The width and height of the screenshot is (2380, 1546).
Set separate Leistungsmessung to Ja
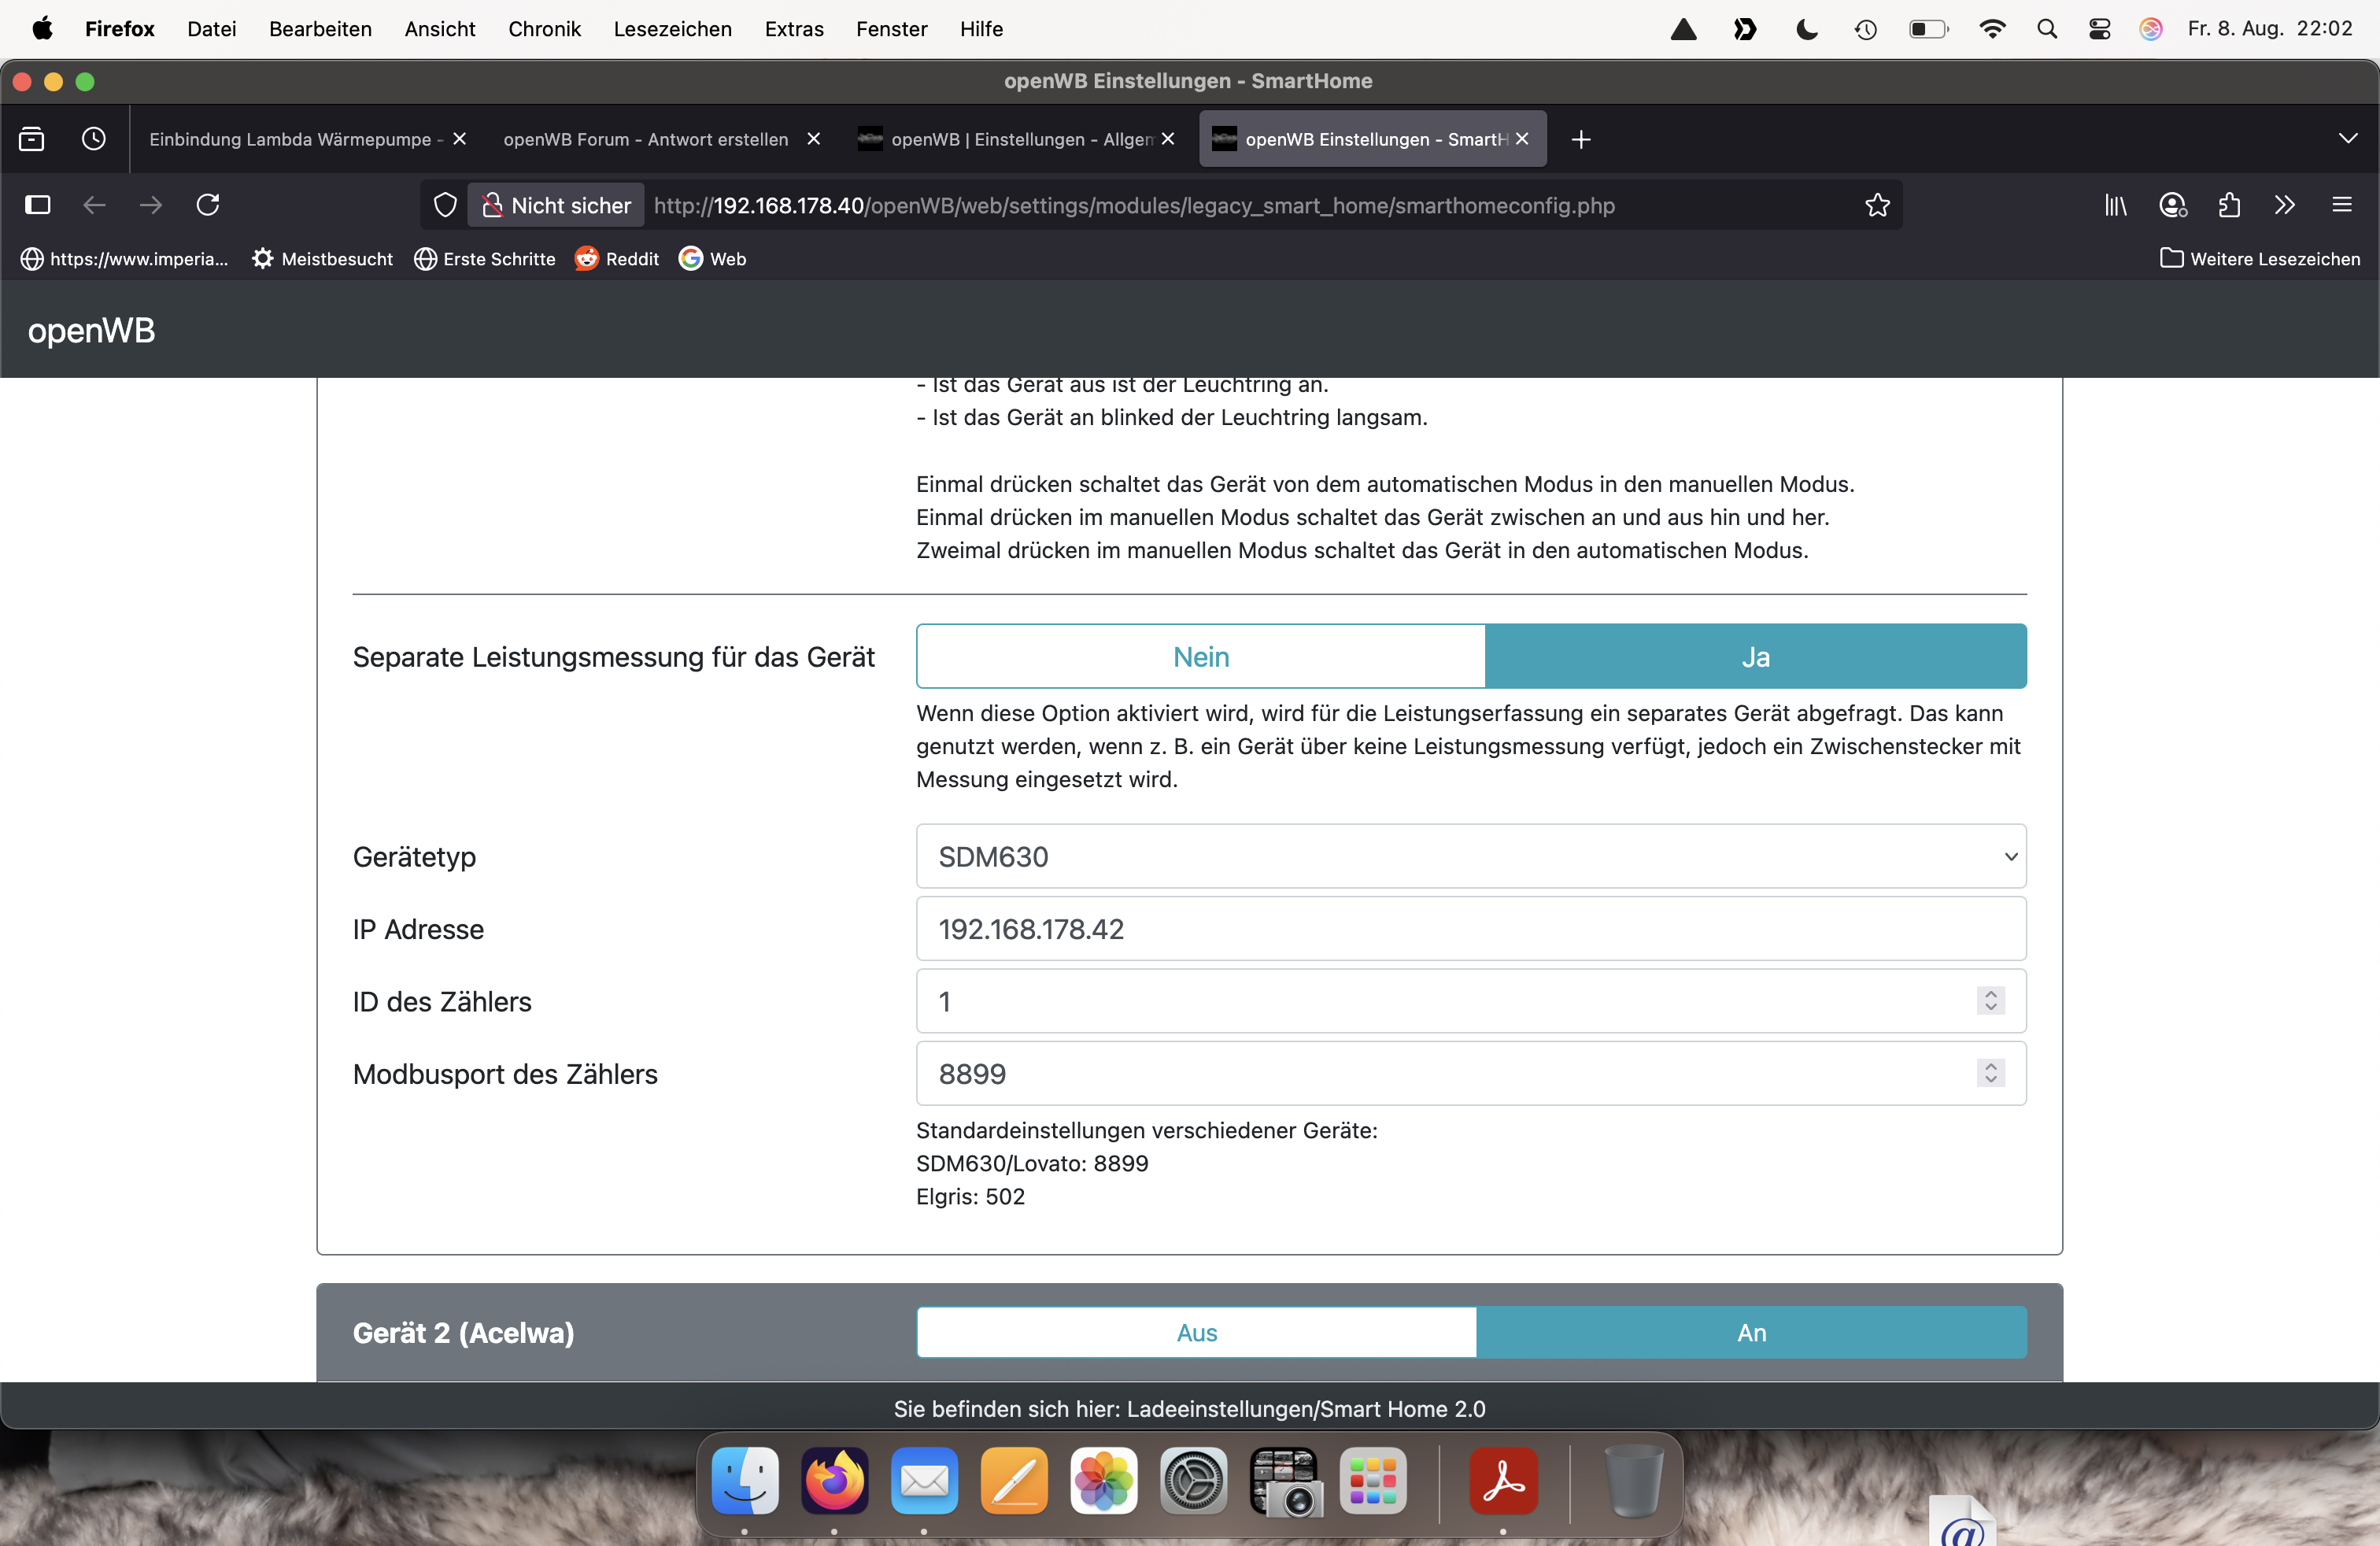tap(1755, 657)
